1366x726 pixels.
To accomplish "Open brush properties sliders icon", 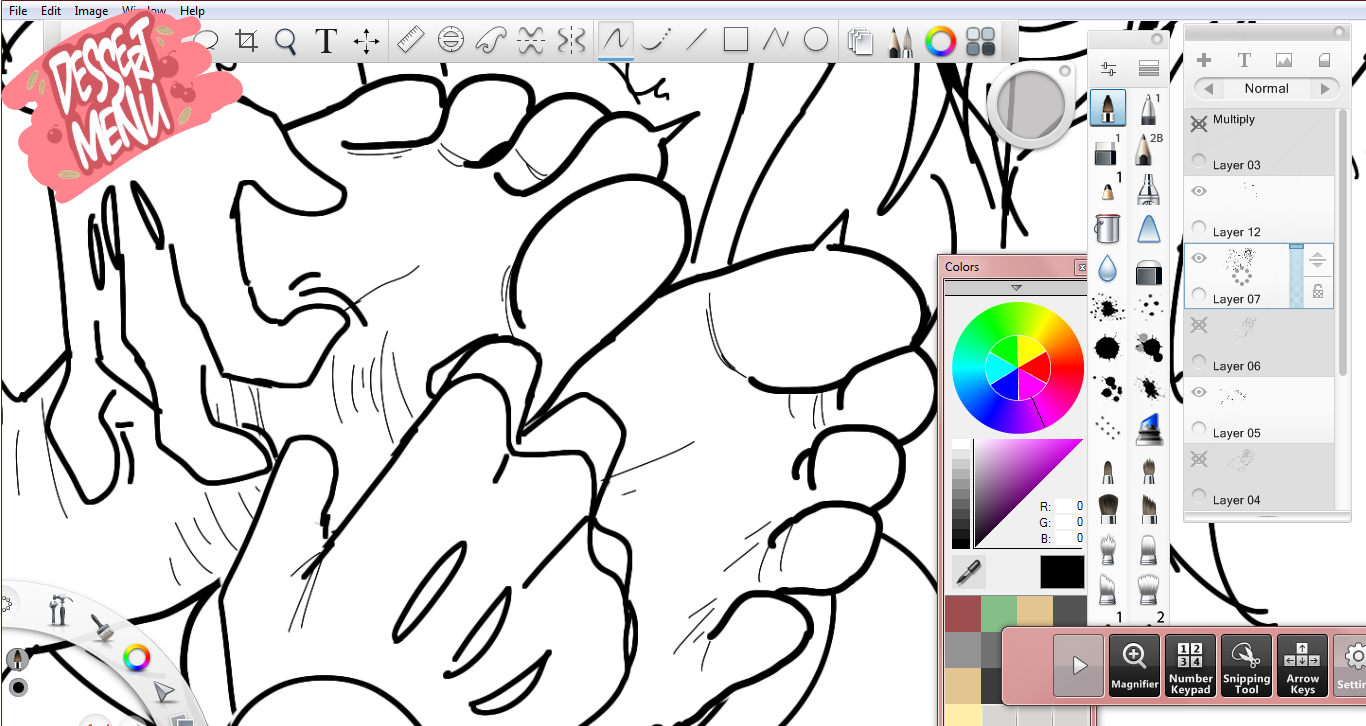I will (1108, 69).
